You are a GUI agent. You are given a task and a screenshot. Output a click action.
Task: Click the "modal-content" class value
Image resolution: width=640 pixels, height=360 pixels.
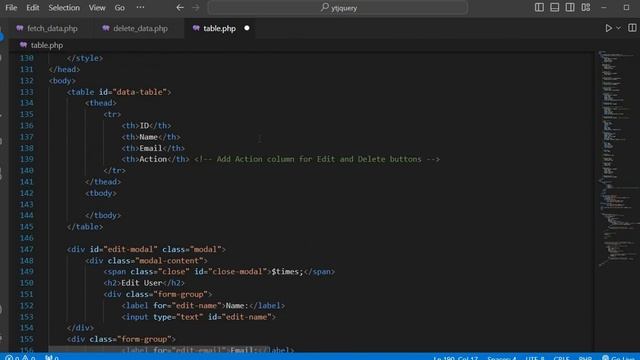169,260
